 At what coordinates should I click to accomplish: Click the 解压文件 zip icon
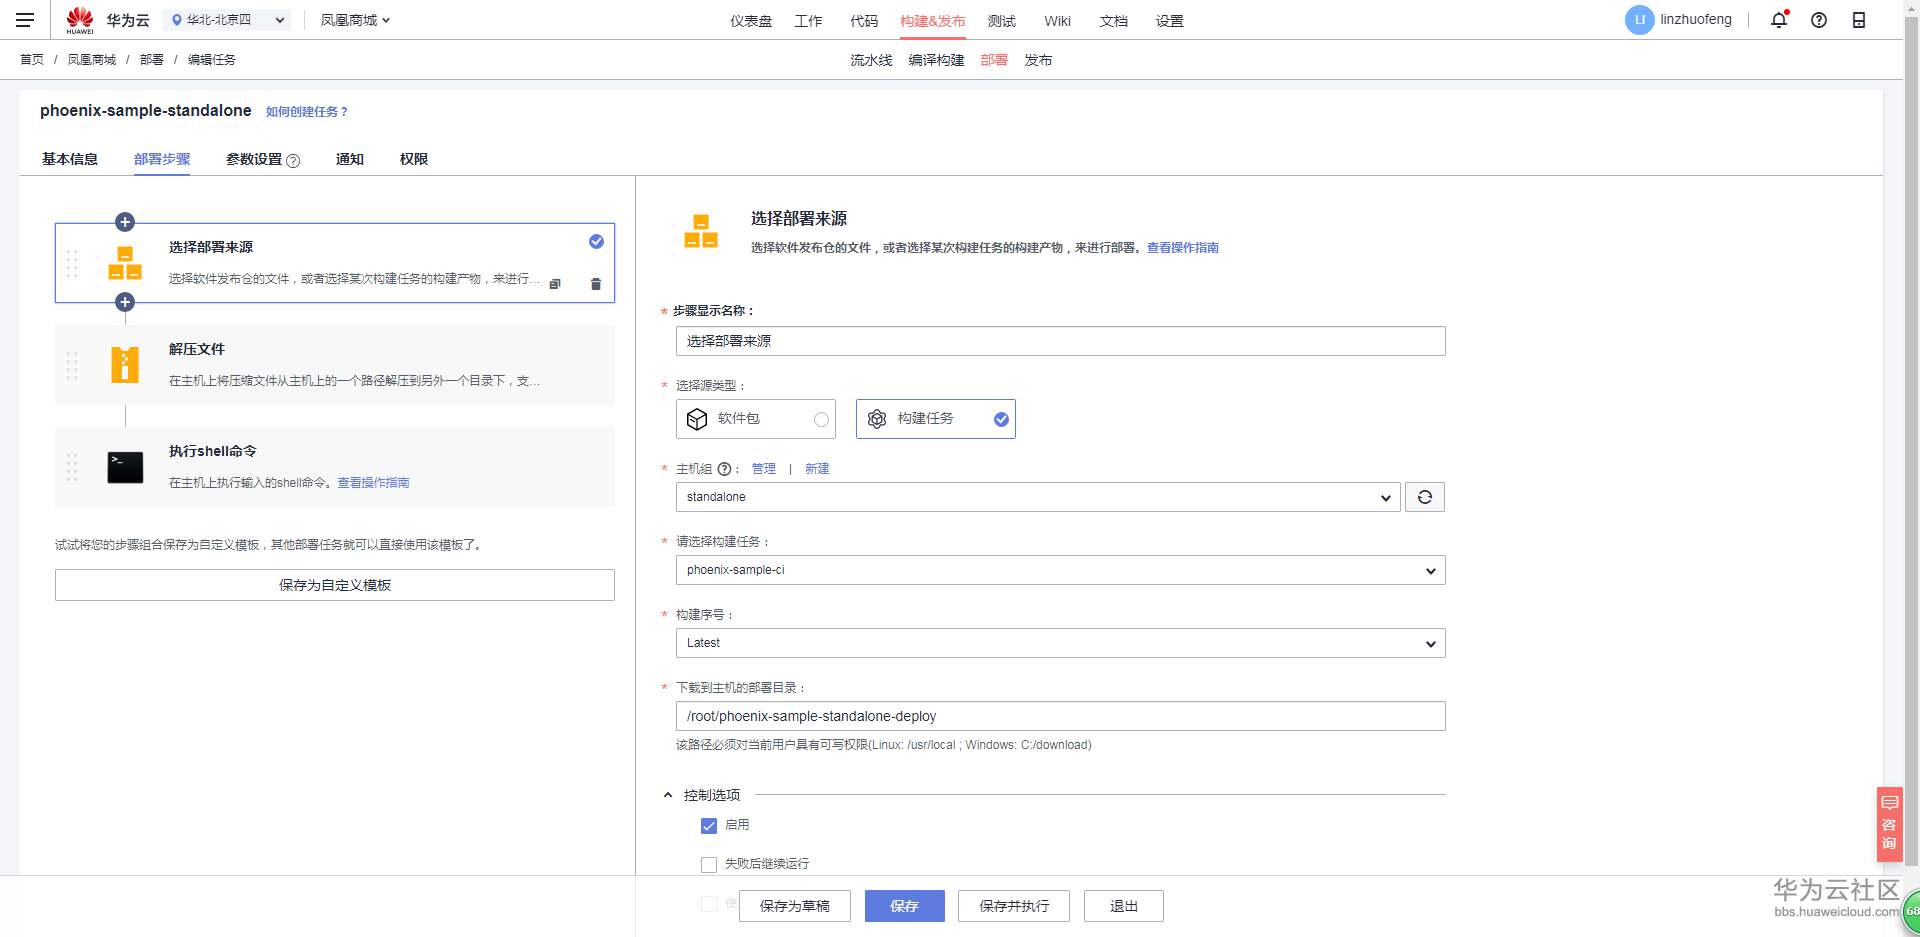tap(125, 365)
